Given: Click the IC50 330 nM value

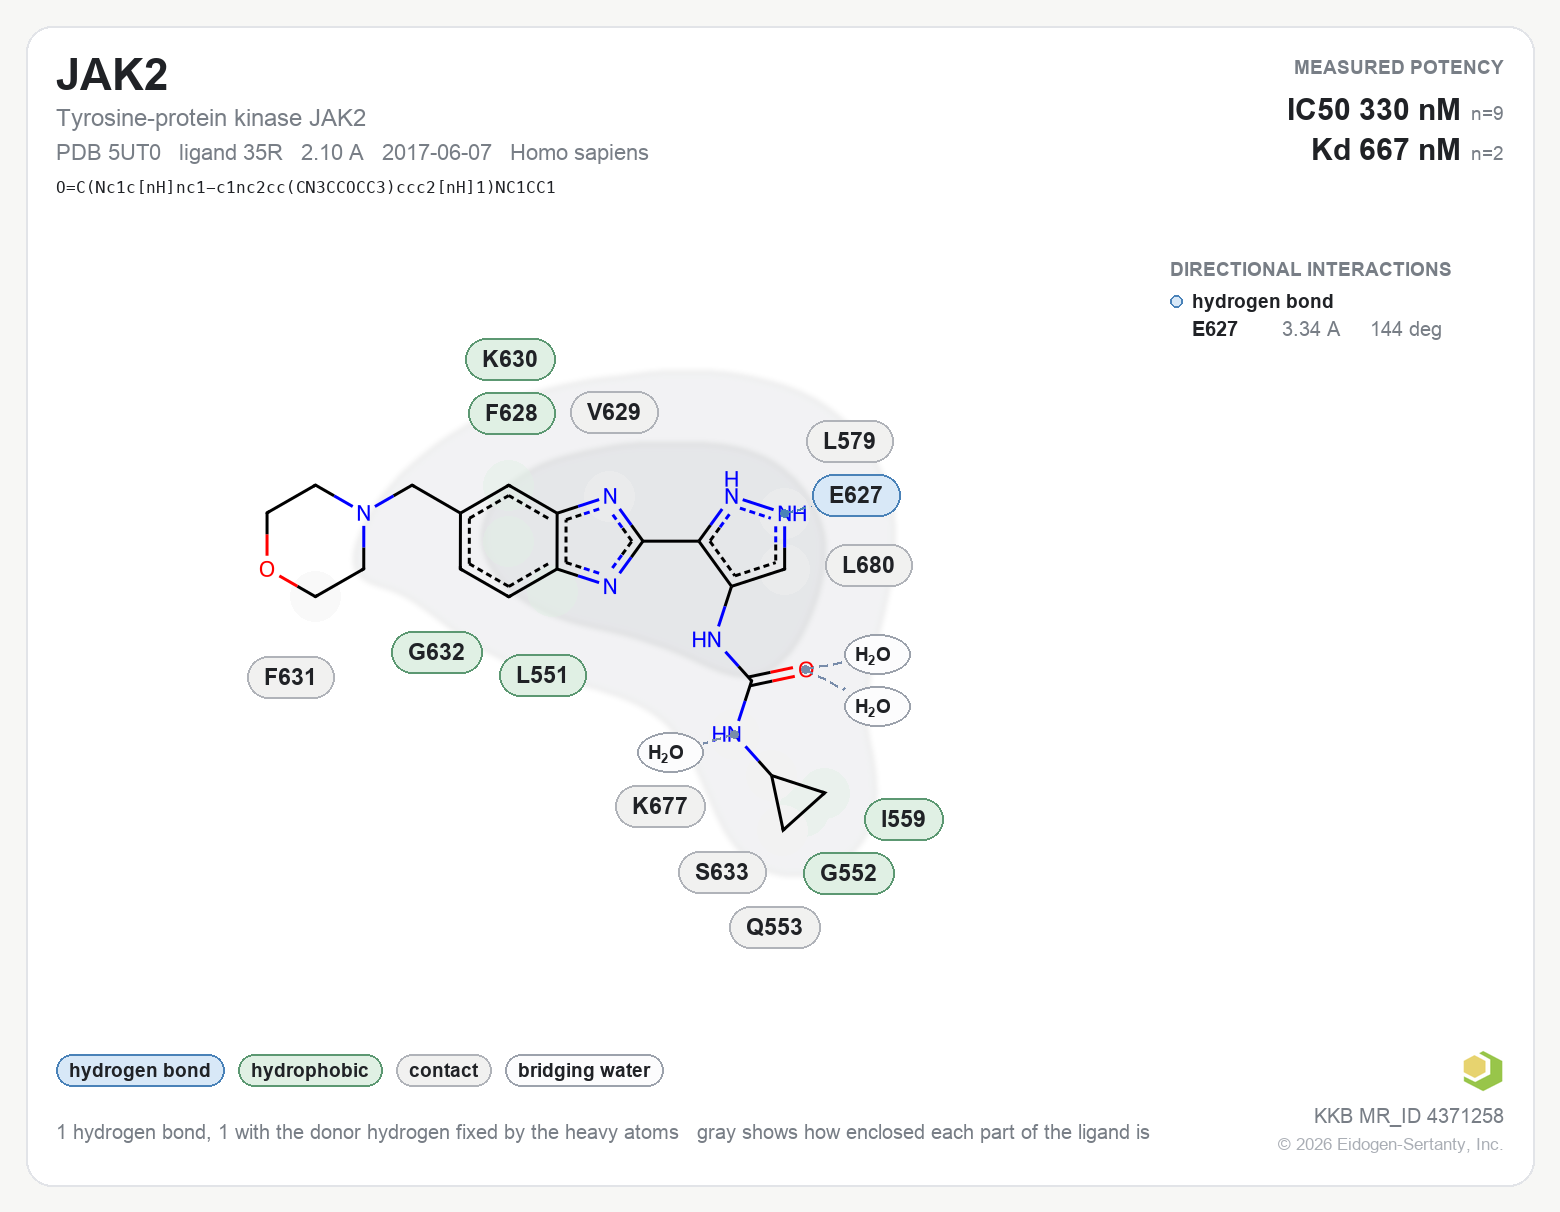Looking at the screenshot, I should (1373, 109).
